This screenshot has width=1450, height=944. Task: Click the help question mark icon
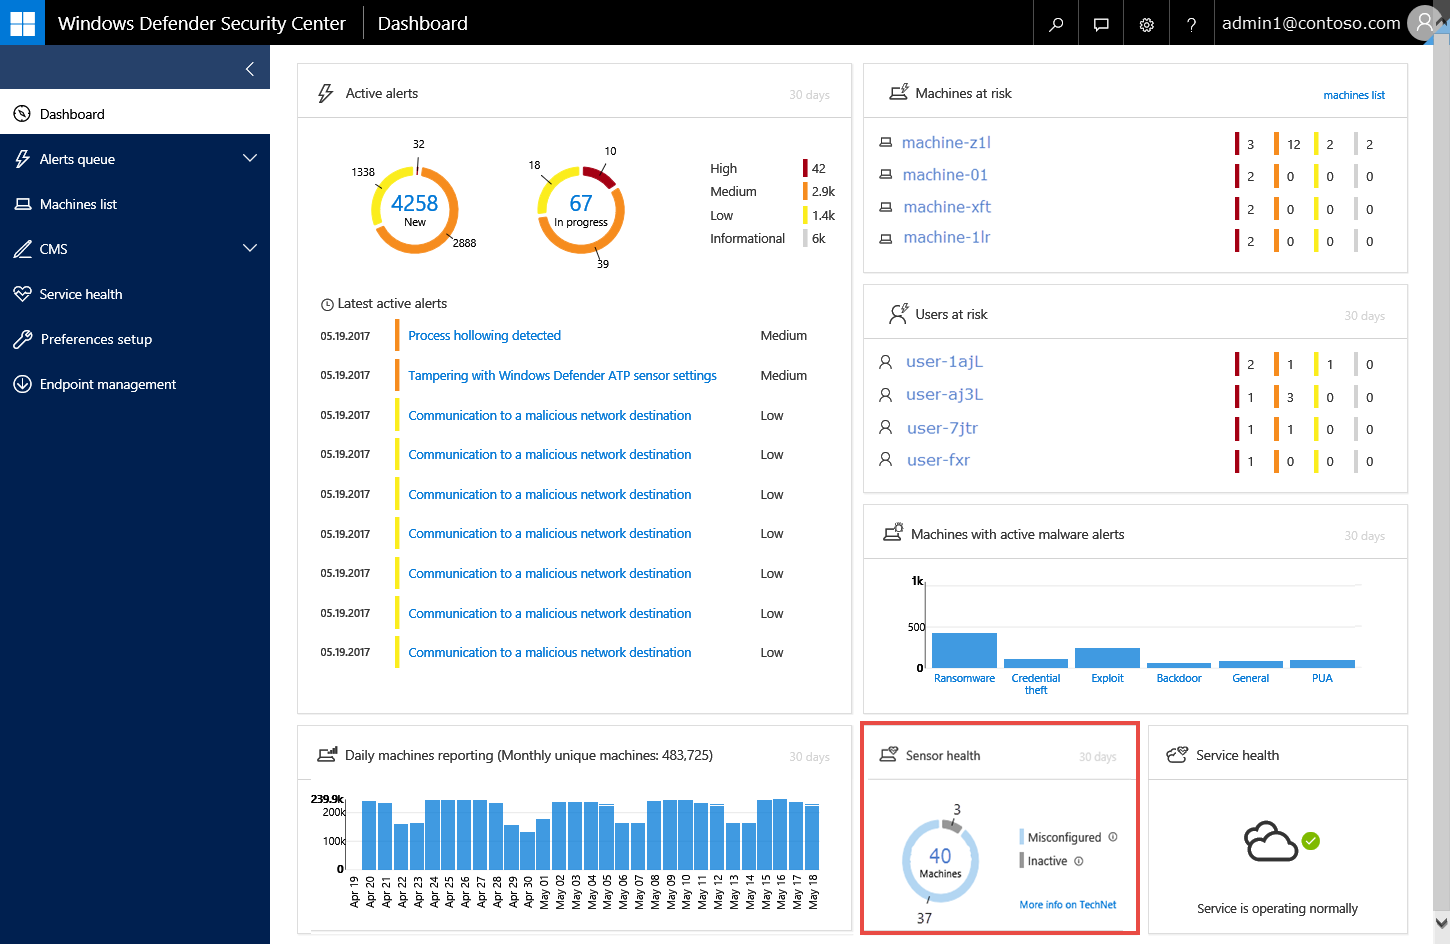click(1191, 24)
